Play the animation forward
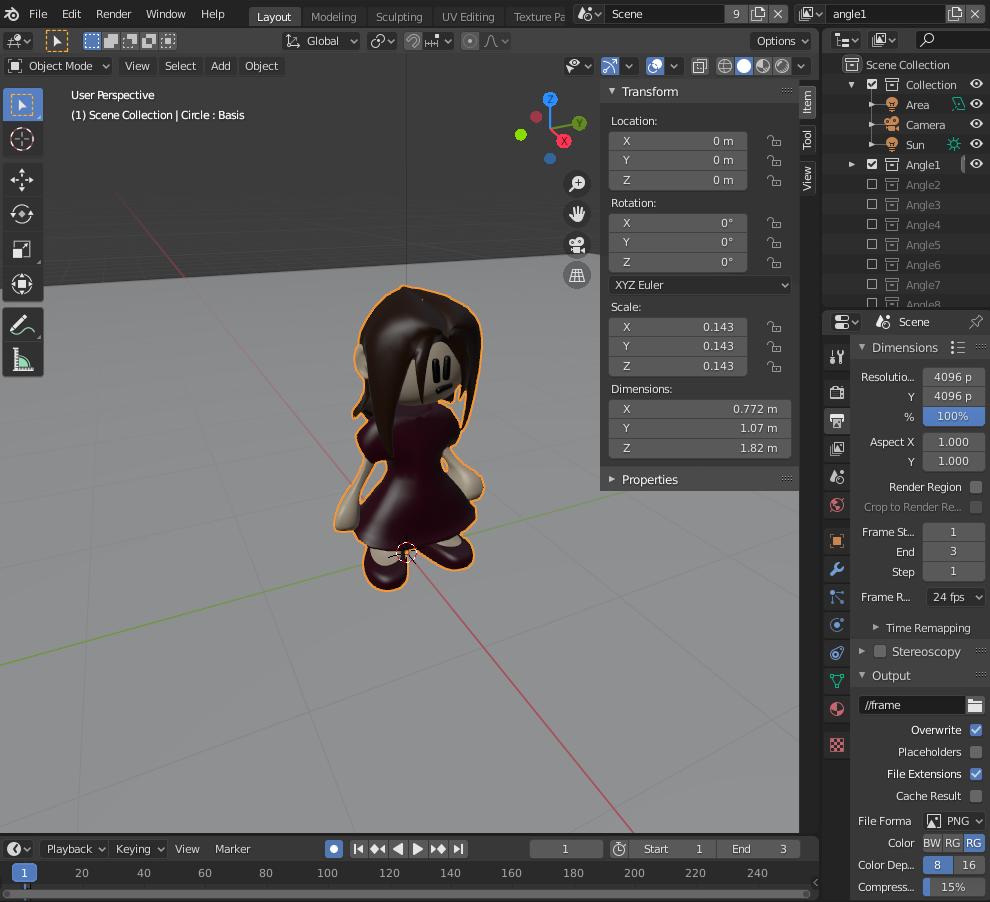 (417, 850)
